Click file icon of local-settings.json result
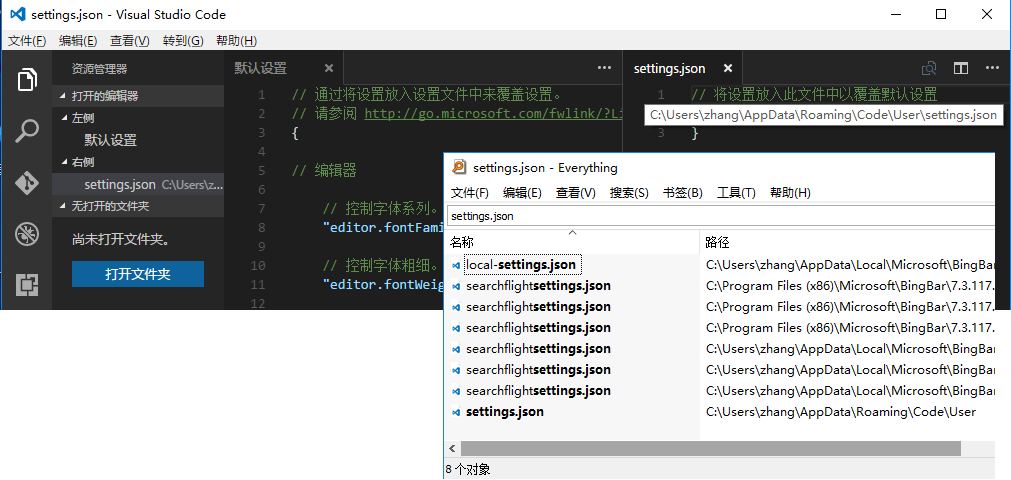The width and height of the screenshot is (1011, 480). tap(456, 265)
